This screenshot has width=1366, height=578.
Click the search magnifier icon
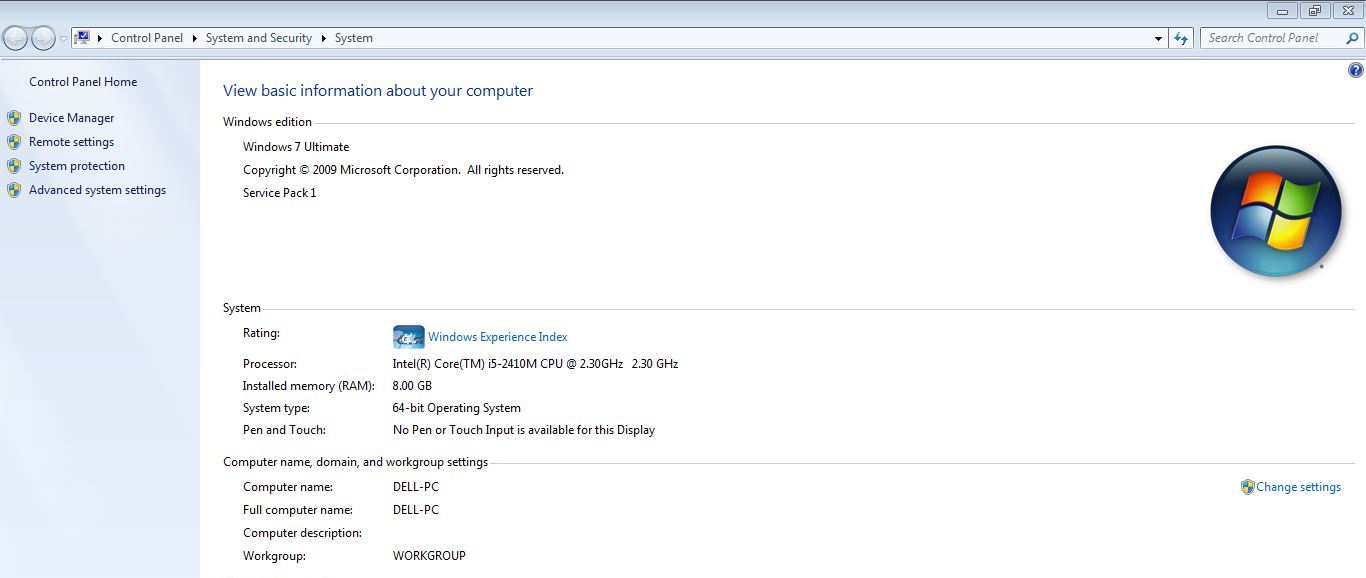tap(1353, 38)
